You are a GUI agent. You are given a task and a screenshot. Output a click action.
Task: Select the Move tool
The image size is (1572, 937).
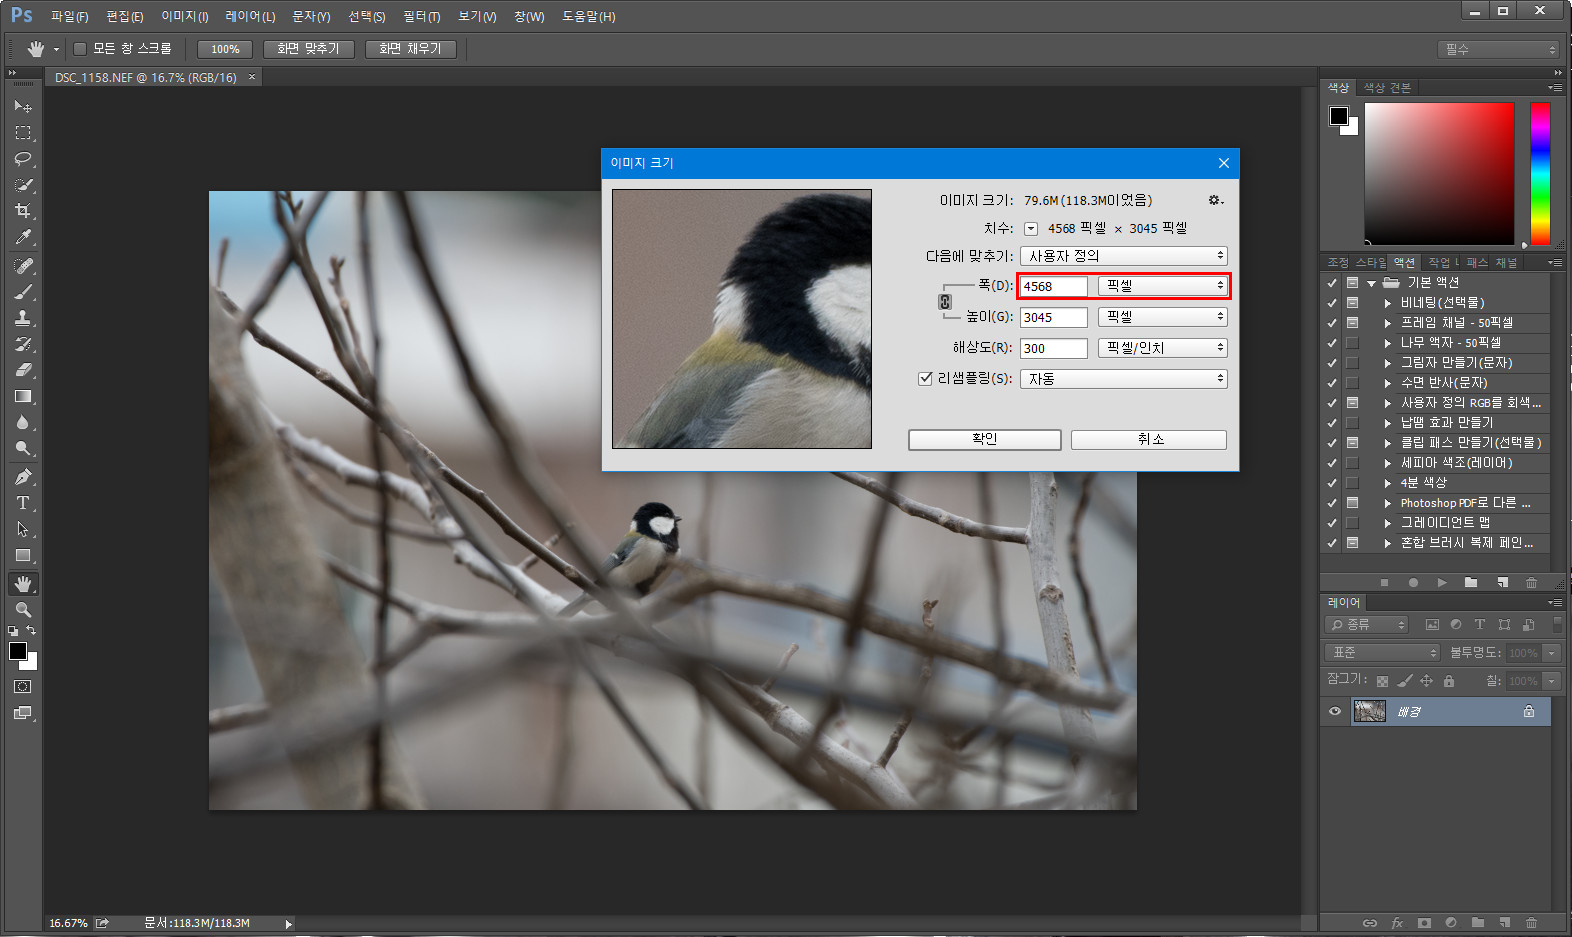pyautogui.click(x=23, y=106)
